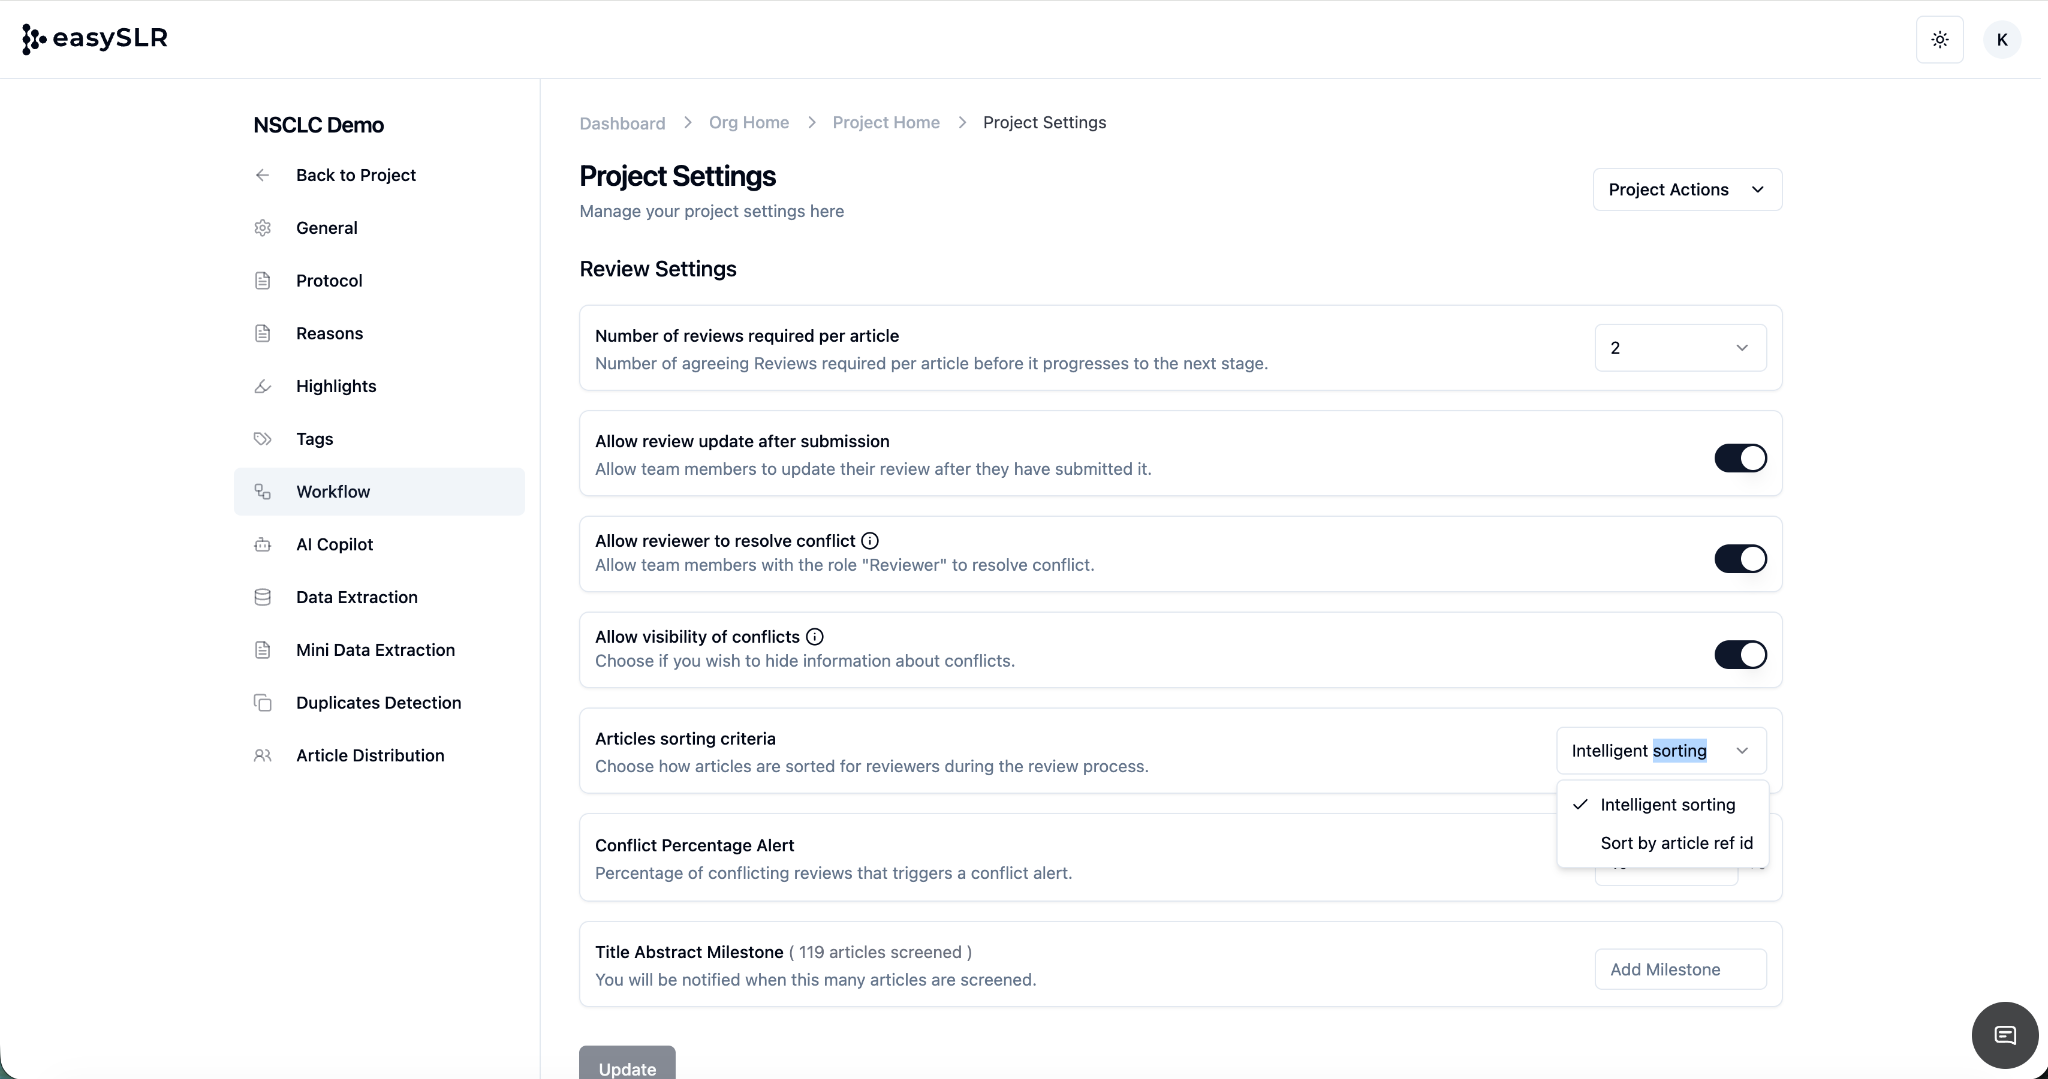Open user avatar K menu
Screen dimensions: 2048x1079
[2001, 40]
